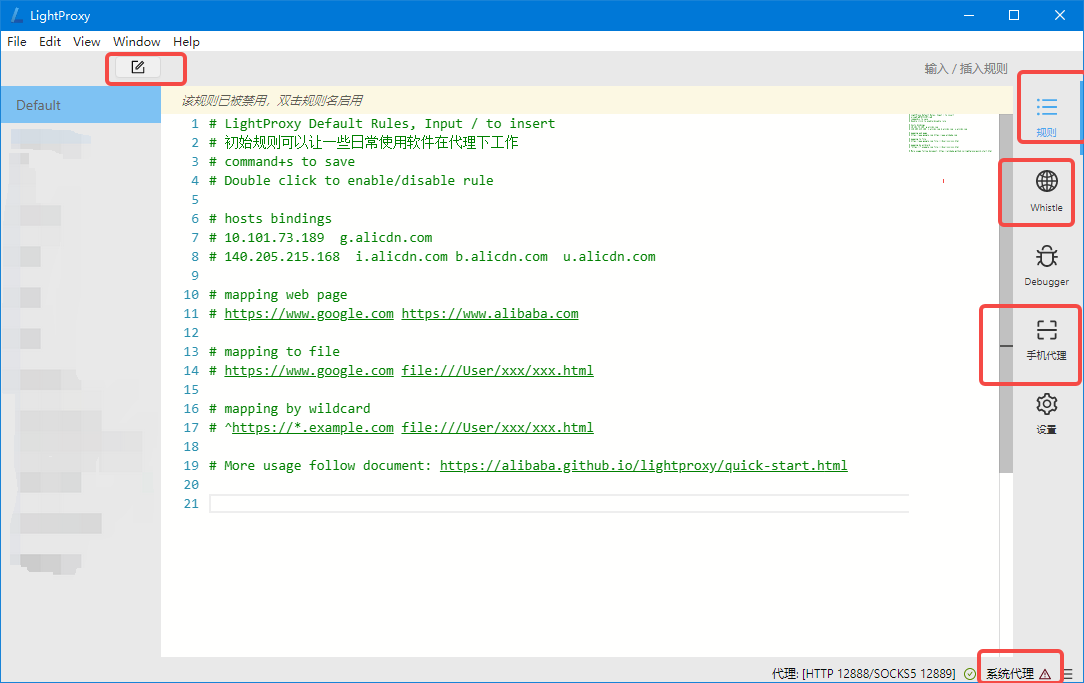Viewport: 1084px width, 683px height.
Task: Click line number 20 in gutter
Action: 191,485
